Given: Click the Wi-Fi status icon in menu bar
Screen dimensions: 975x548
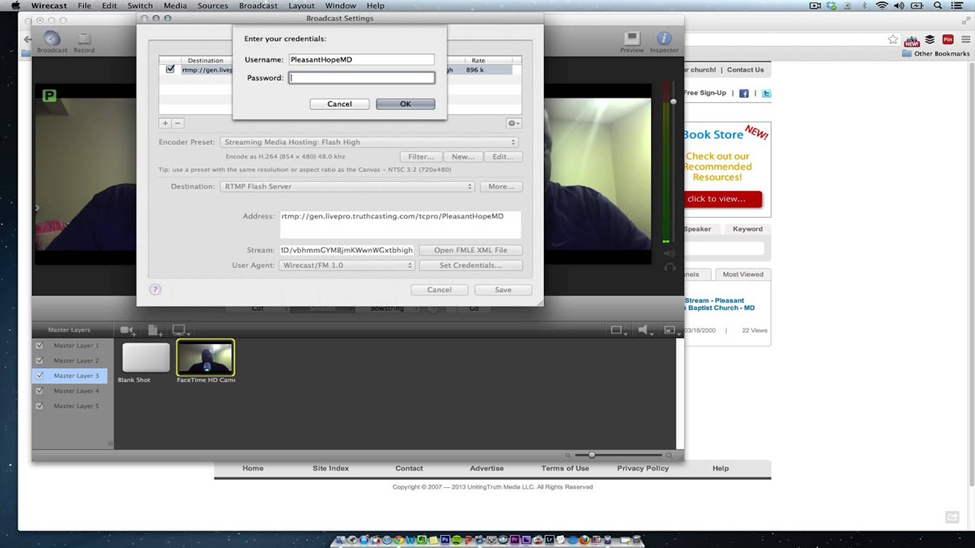Looking at the screenshot, I should (x=882, y=6).
